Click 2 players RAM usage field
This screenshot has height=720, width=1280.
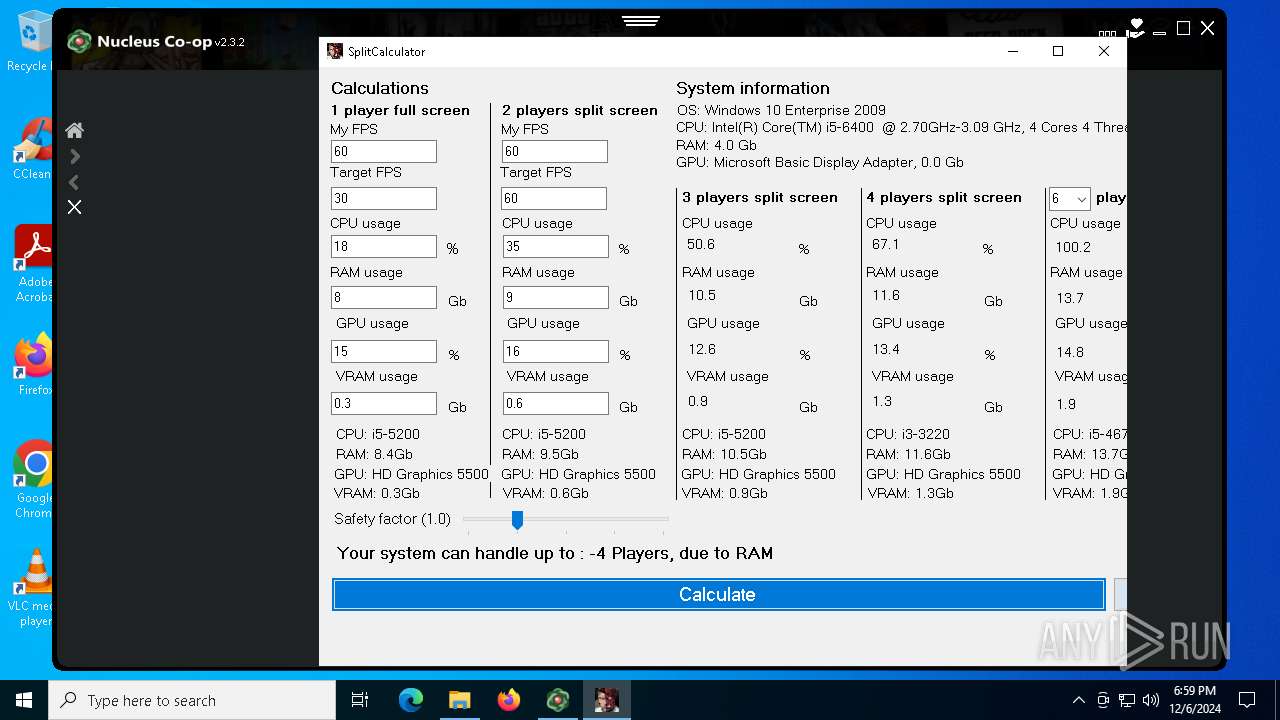[x=555, y=297]
